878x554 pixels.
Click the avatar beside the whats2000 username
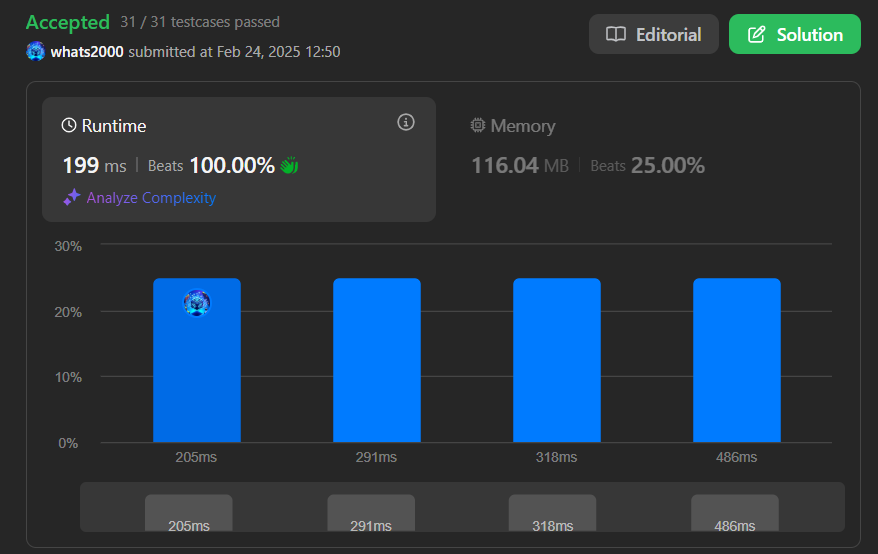[36, 51]
